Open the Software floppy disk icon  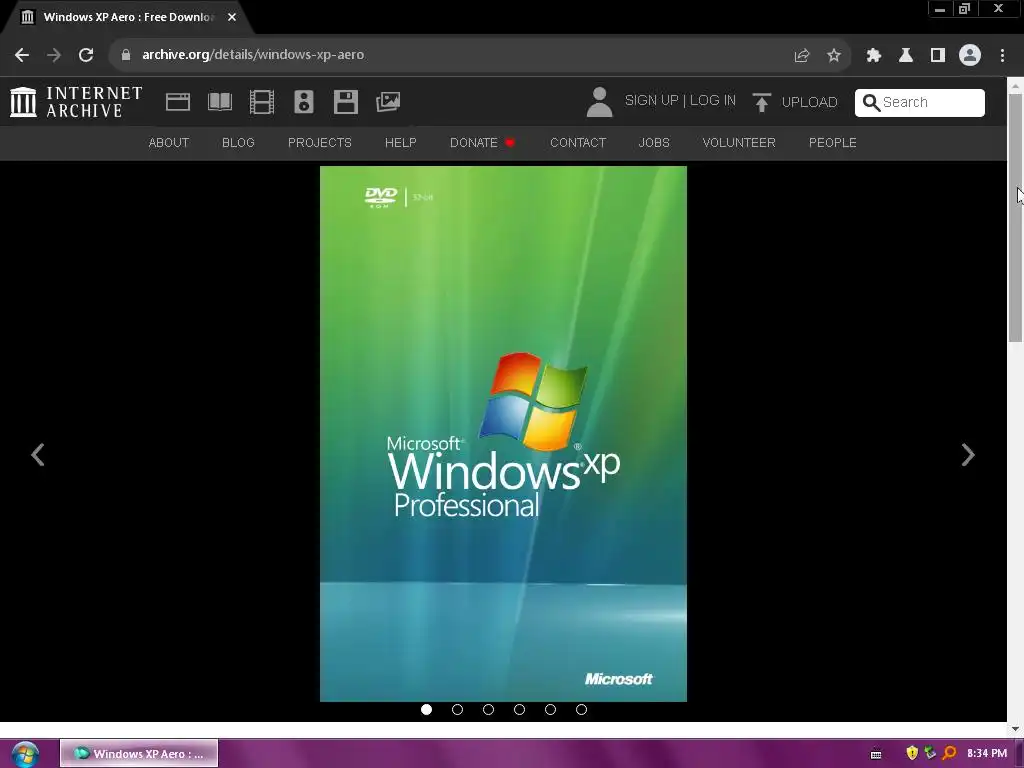pos(346,102)
